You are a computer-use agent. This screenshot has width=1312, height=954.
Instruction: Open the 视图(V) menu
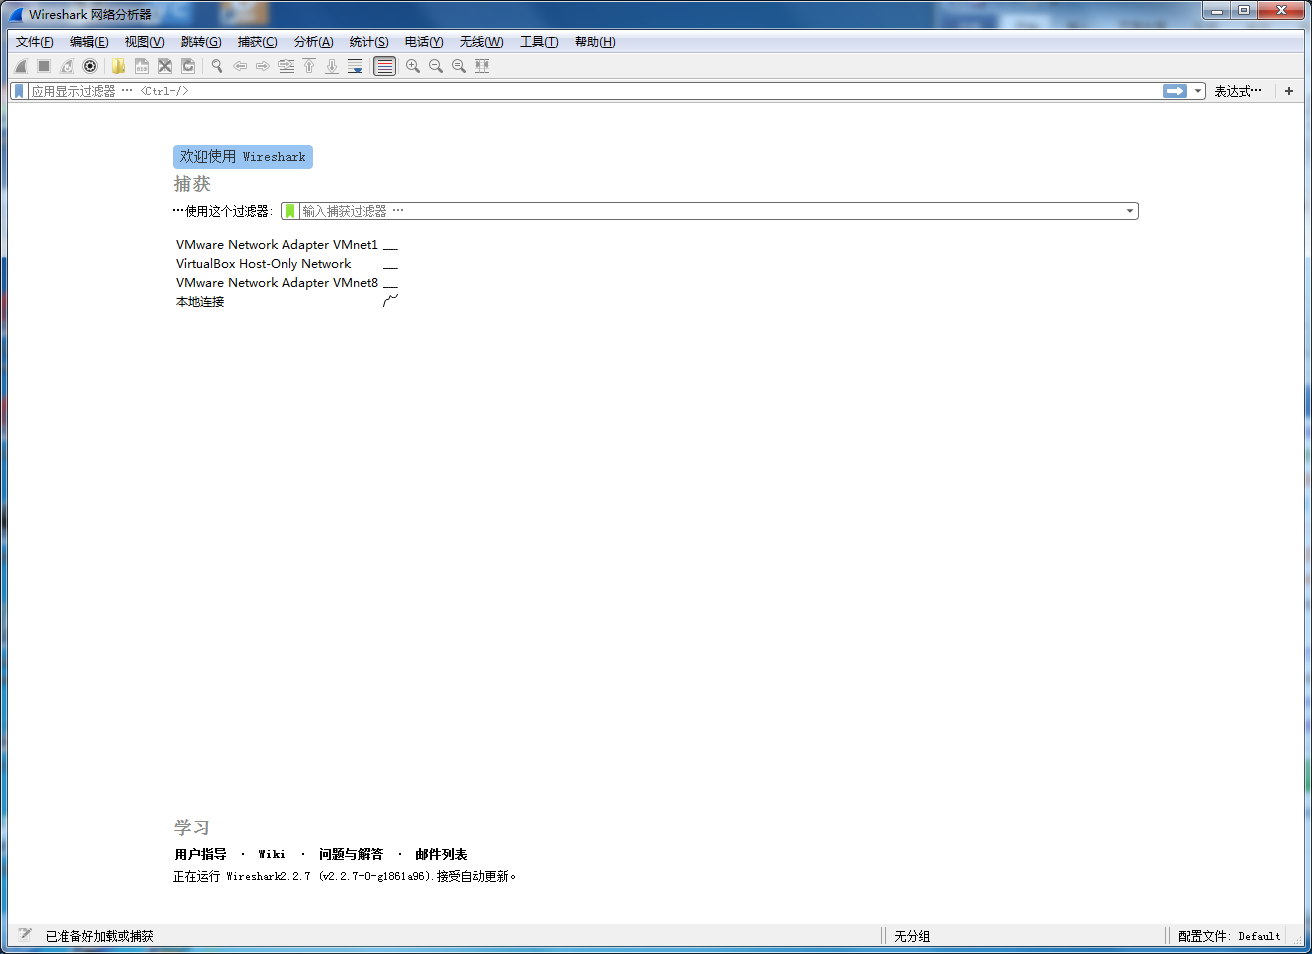click(144, 42)
